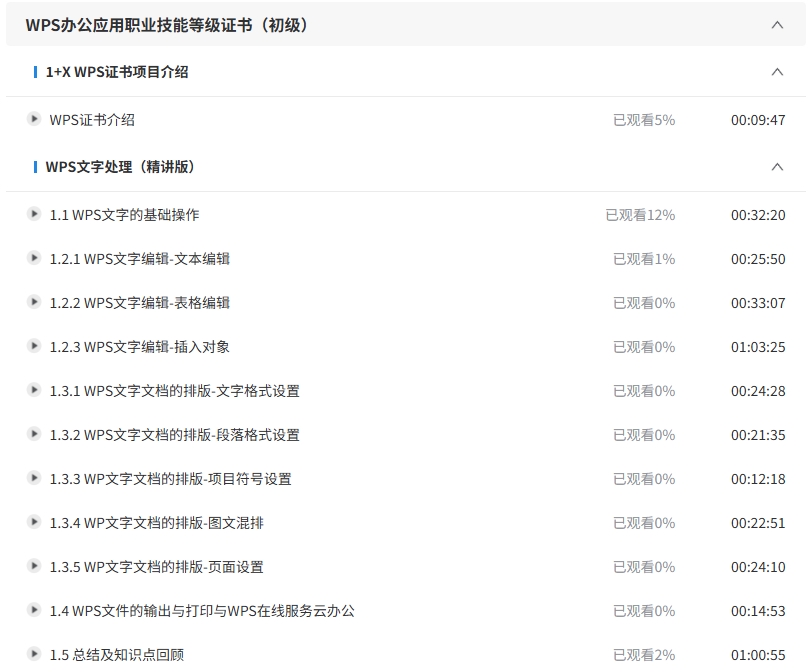Click the duration 00:21:35
Viewport: 810px width, 672px height.
[x=758, y=435]
